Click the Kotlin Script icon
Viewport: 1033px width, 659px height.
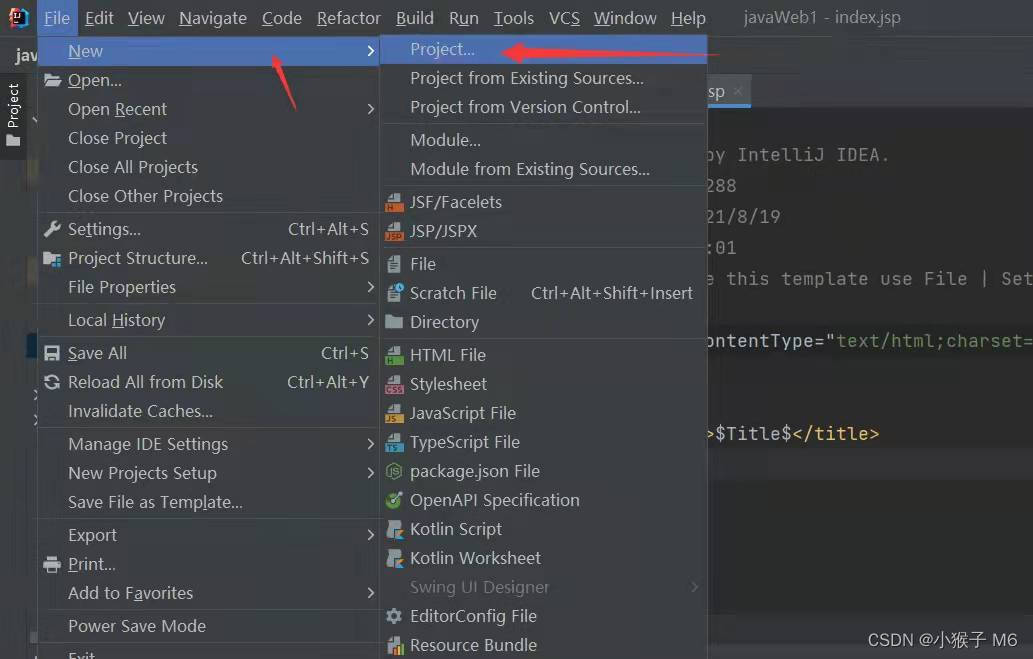394,529
